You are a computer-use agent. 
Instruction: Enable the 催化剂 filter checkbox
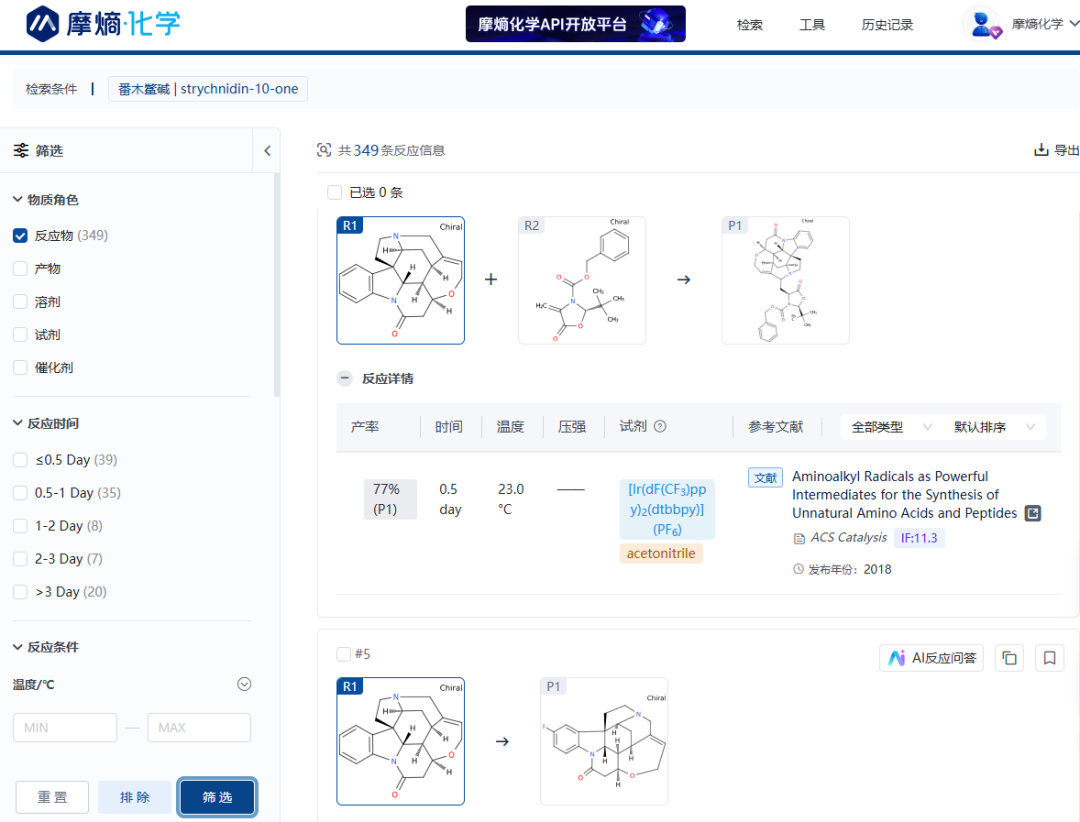pyautogui.click(x=20, y=368)
